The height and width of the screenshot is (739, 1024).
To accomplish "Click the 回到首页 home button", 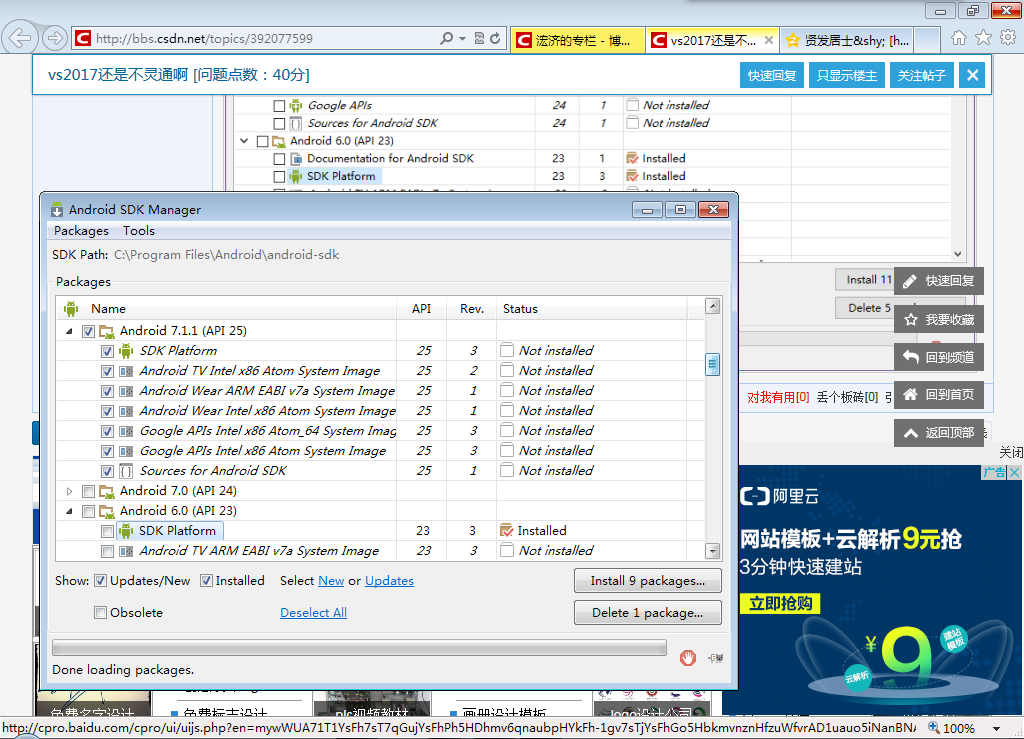I will tap(938, 394).
